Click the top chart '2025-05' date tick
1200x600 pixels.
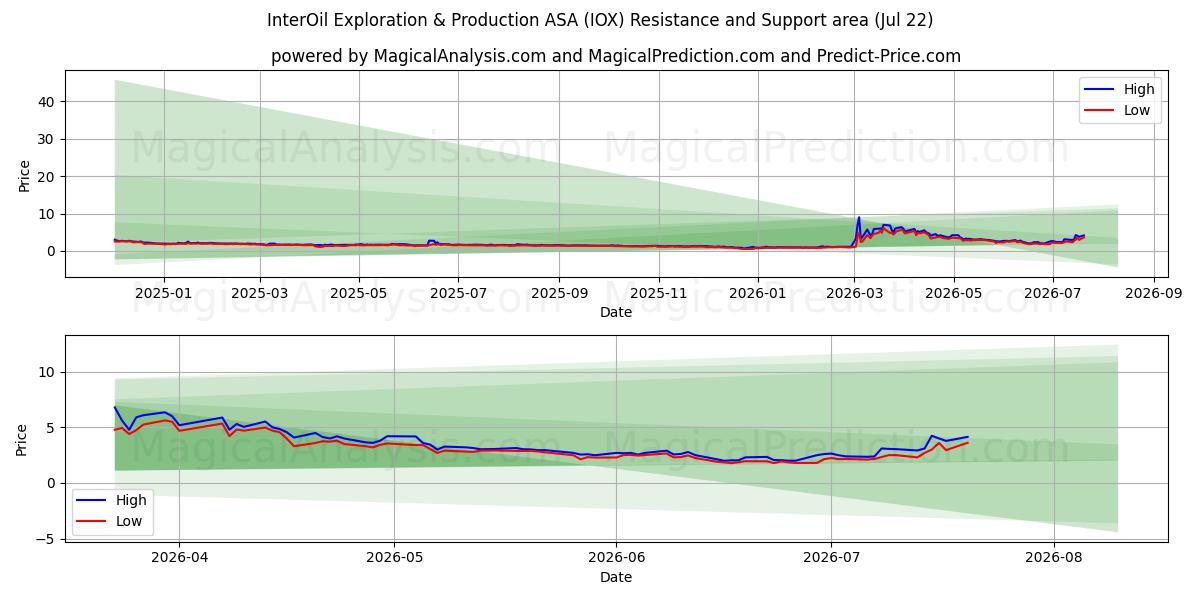click(x=359, y=294)
